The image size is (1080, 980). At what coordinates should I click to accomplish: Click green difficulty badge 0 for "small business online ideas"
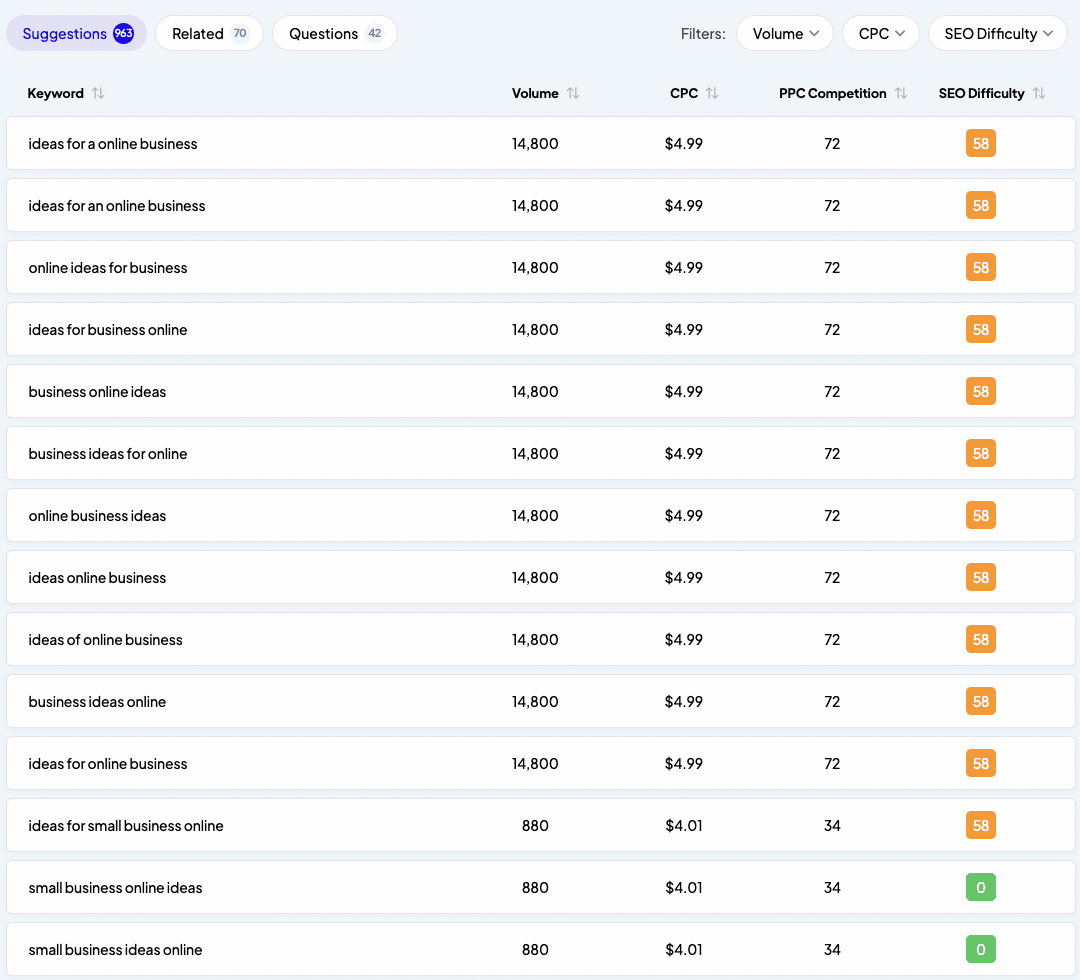tap(981, 887)
